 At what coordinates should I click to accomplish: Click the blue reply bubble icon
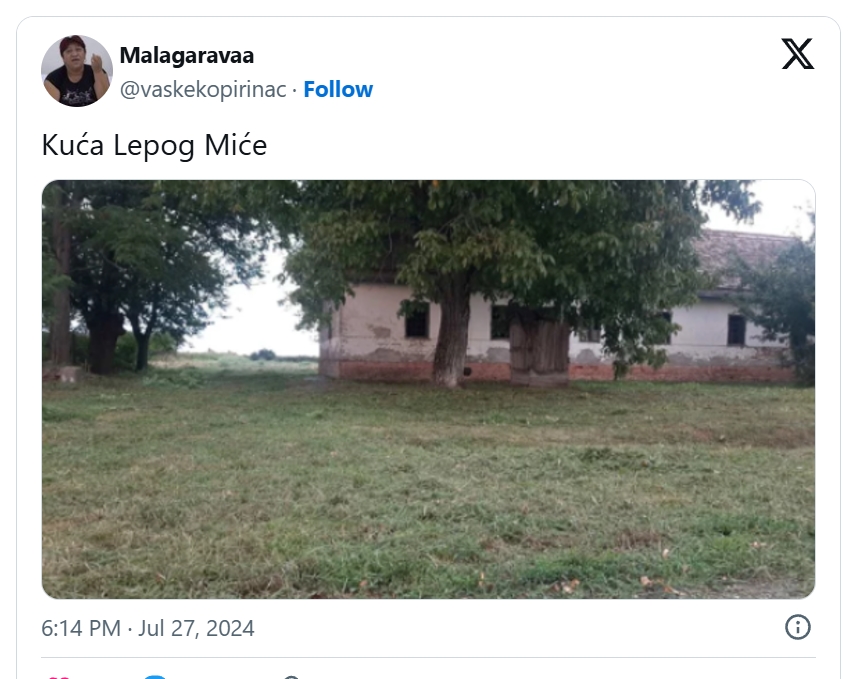click(x=155, y=677)
